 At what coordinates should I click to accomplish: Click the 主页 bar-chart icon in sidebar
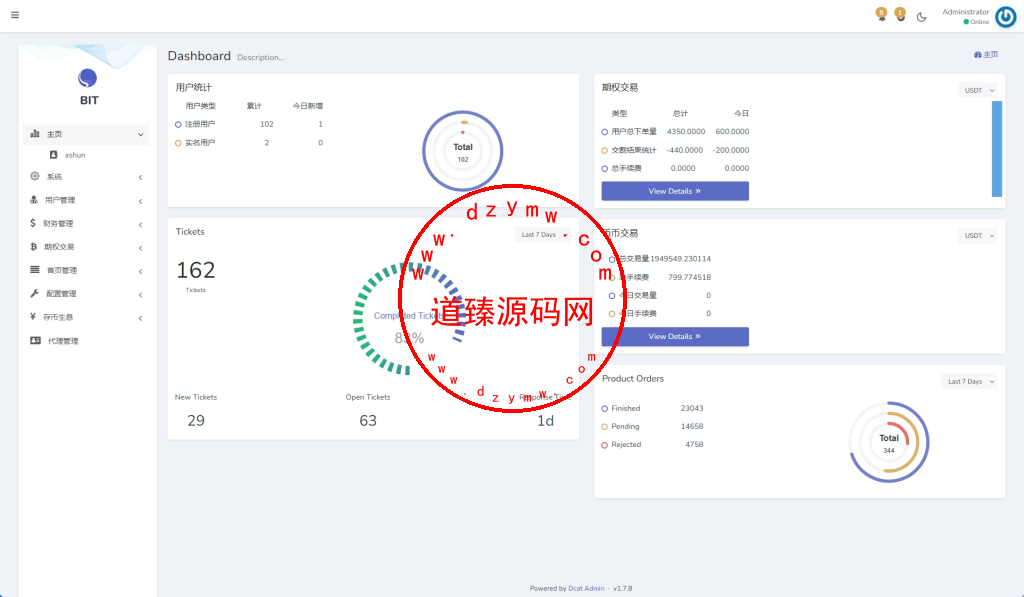point(35,133)
